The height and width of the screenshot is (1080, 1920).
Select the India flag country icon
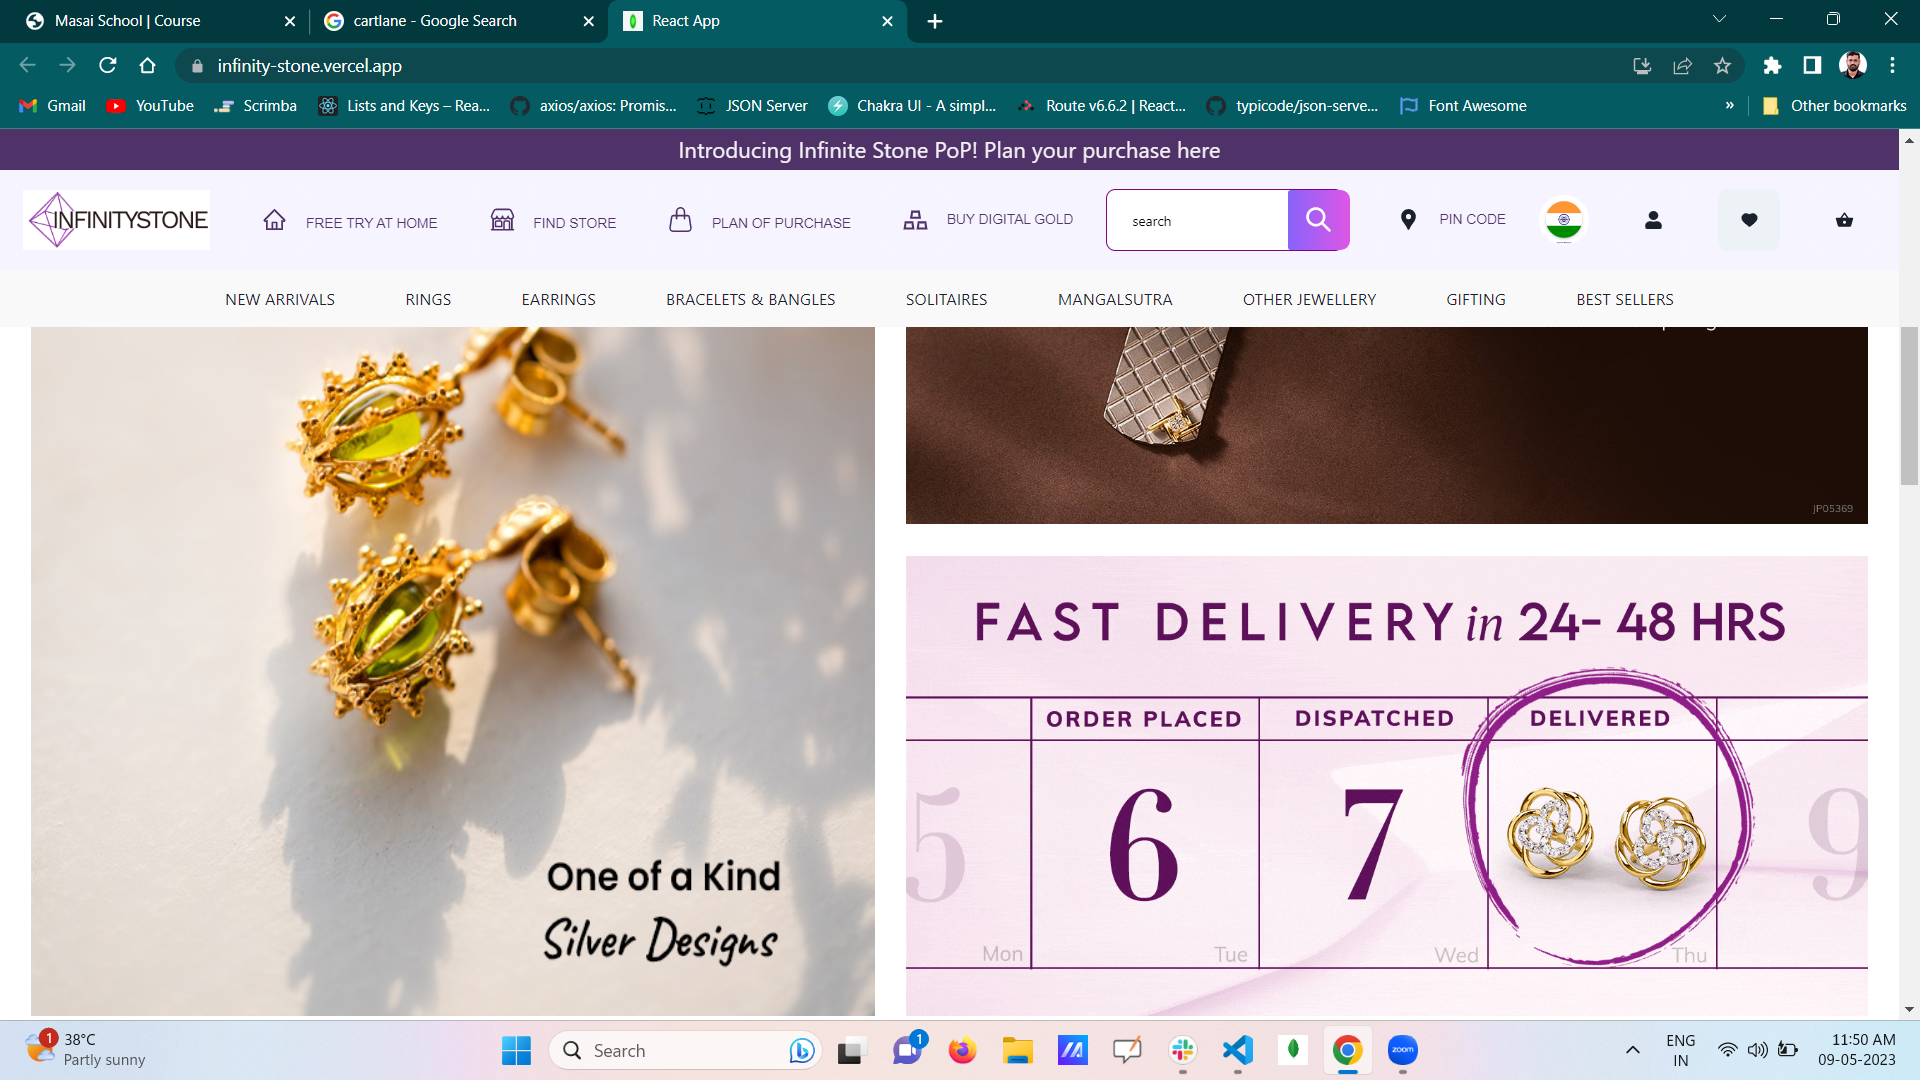click(x=1563, y=220)
